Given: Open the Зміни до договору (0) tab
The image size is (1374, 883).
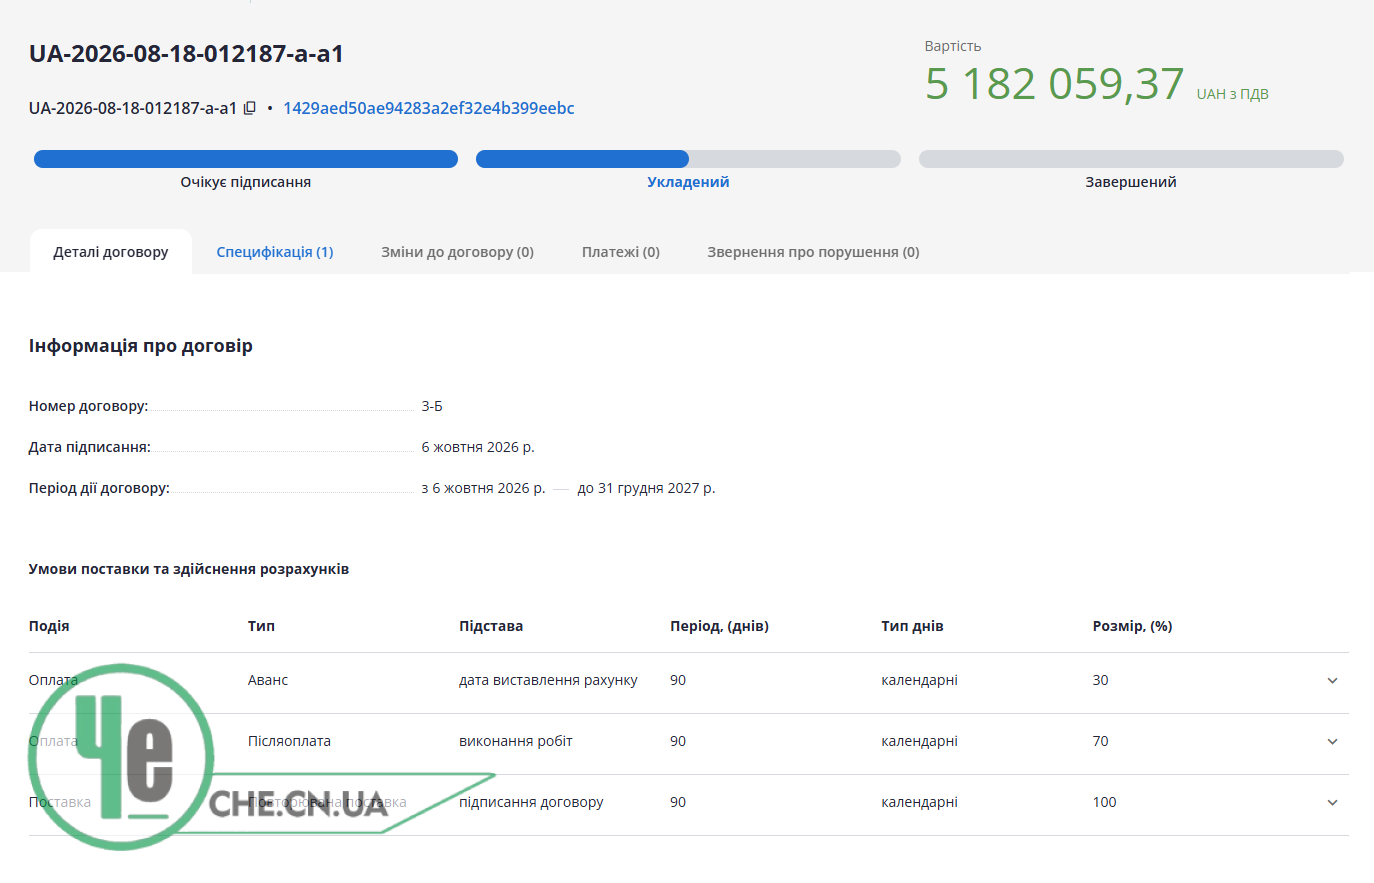Looking at the screenshot, I should pos(457,252).
